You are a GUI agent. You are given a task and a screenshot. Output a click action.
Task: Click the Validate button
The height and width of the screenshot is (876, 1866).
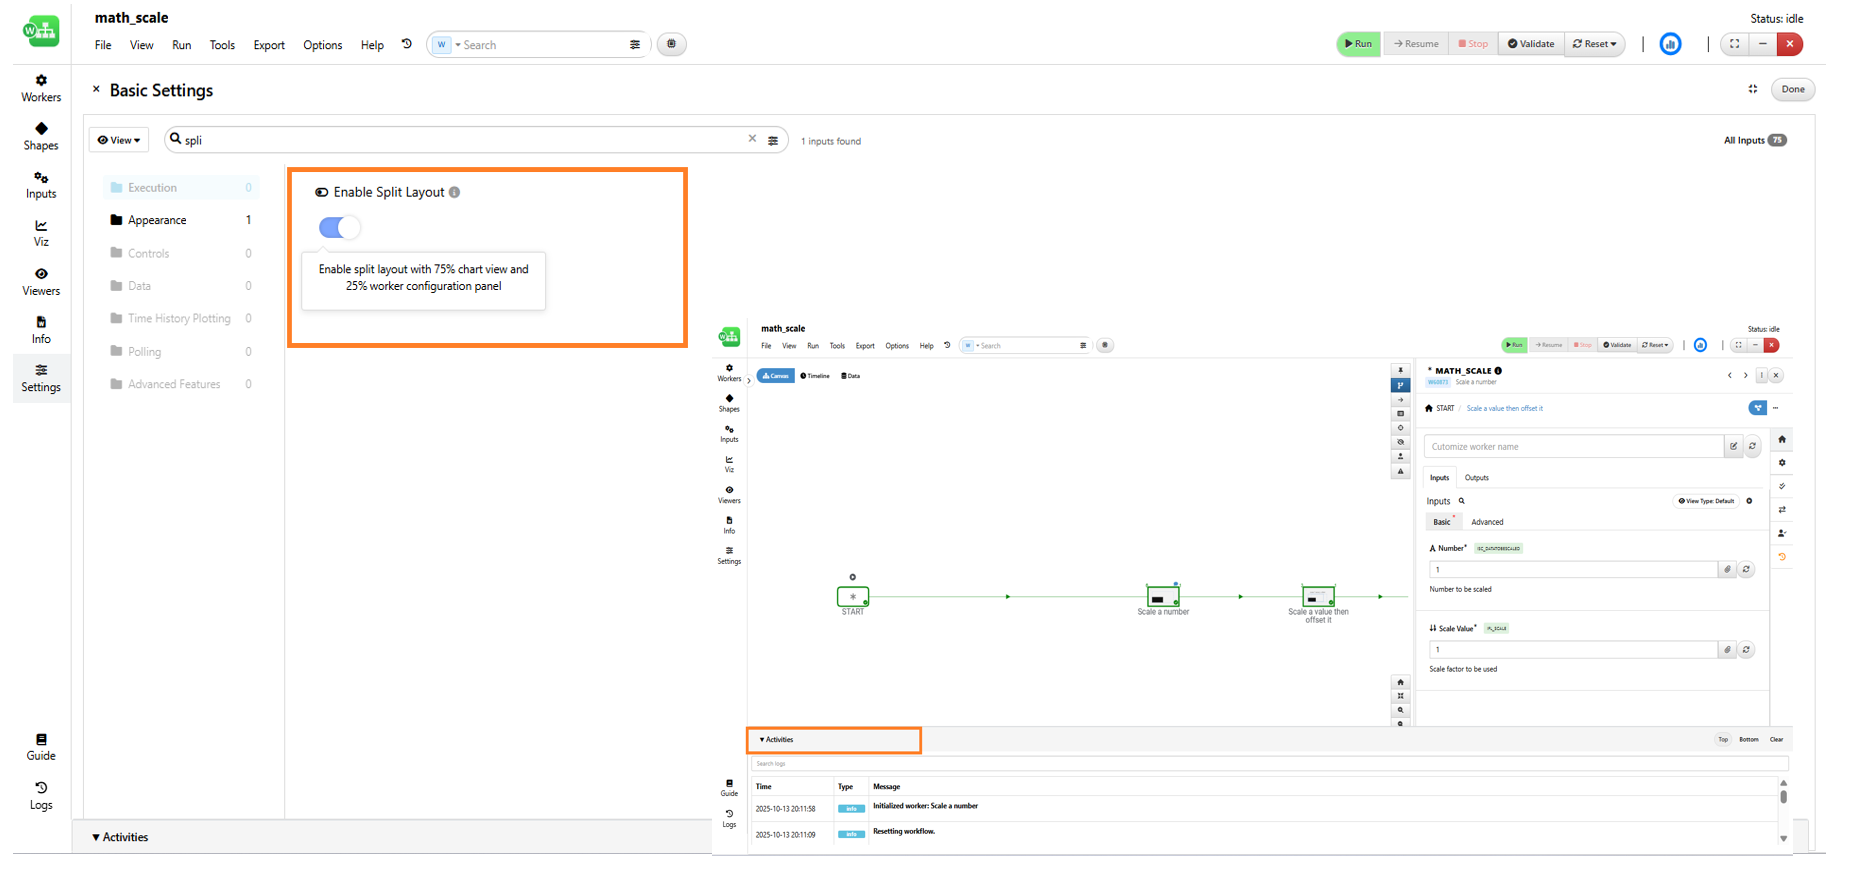pos(1531,44)
